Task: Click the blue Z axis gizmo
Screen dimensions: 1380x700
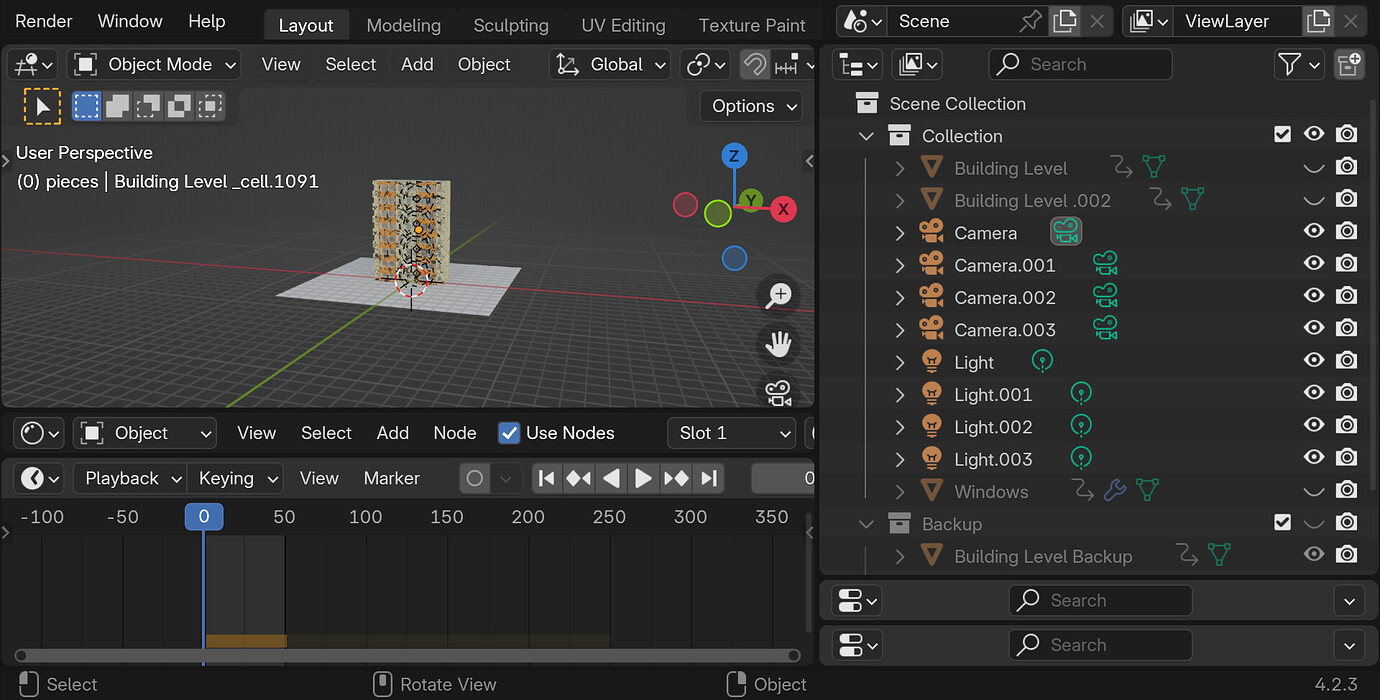Action: 734,156
